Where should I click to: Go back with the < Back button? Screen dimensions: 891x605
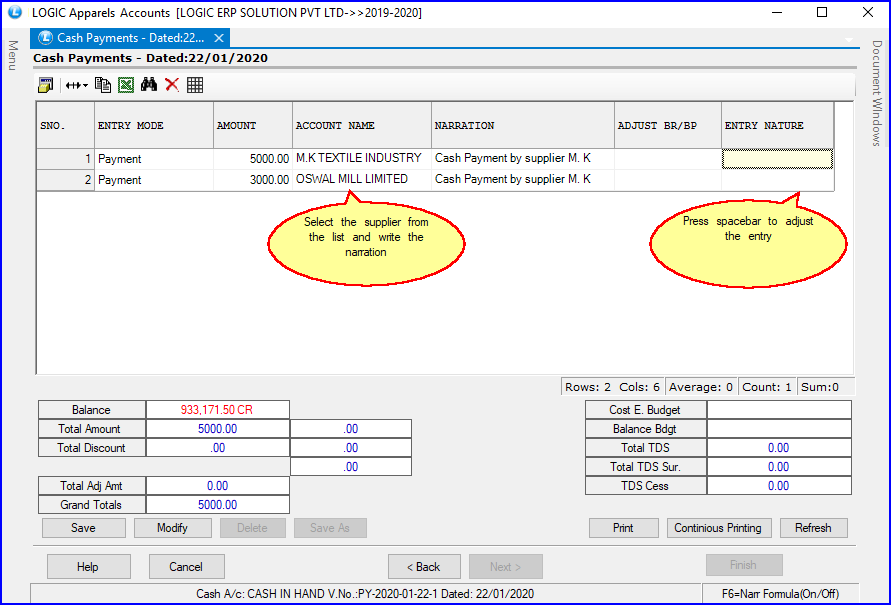point(424,566)
